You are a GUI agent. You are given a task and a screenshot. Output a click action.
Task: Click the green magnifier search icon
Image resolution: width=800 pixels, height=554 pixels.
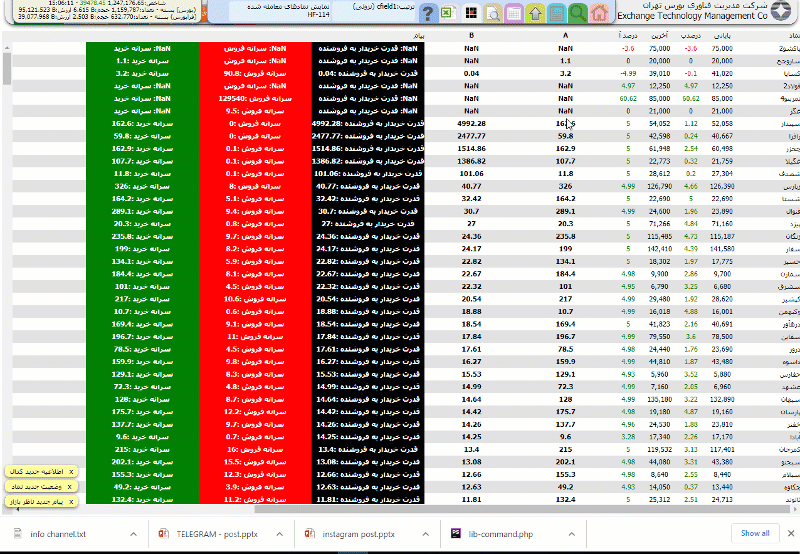(578, 13)
